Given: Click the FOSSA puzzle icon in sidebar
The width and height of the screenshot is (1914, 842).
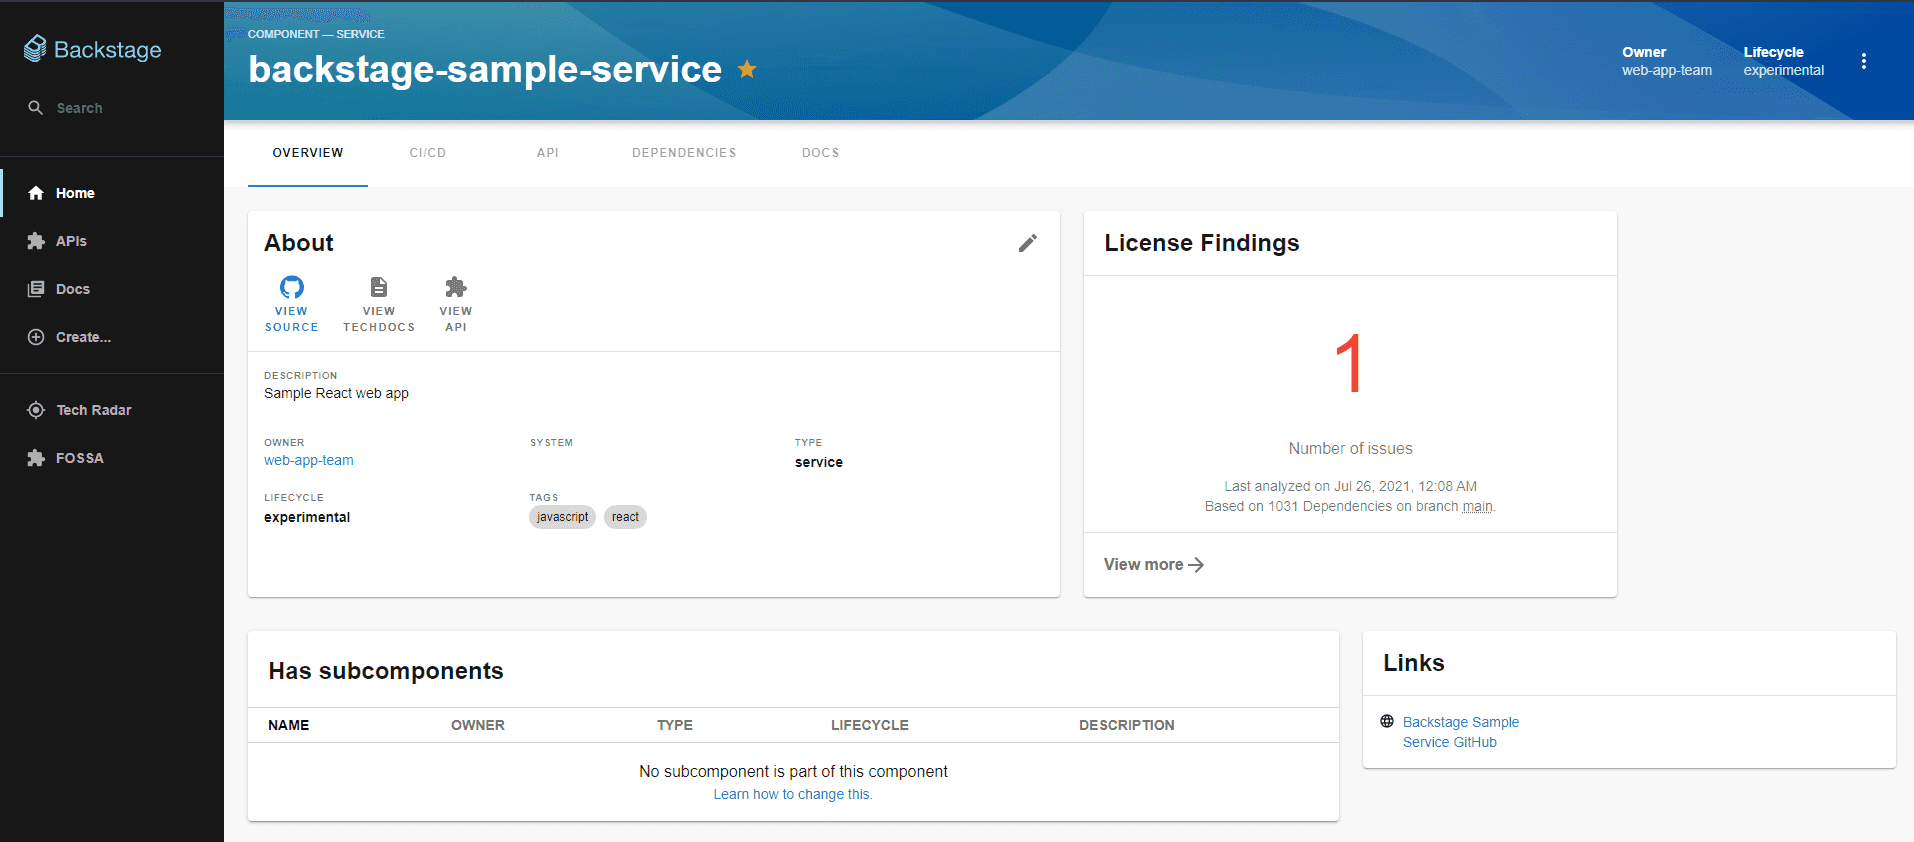Looking at the screenshot, I should click(36, 458).
